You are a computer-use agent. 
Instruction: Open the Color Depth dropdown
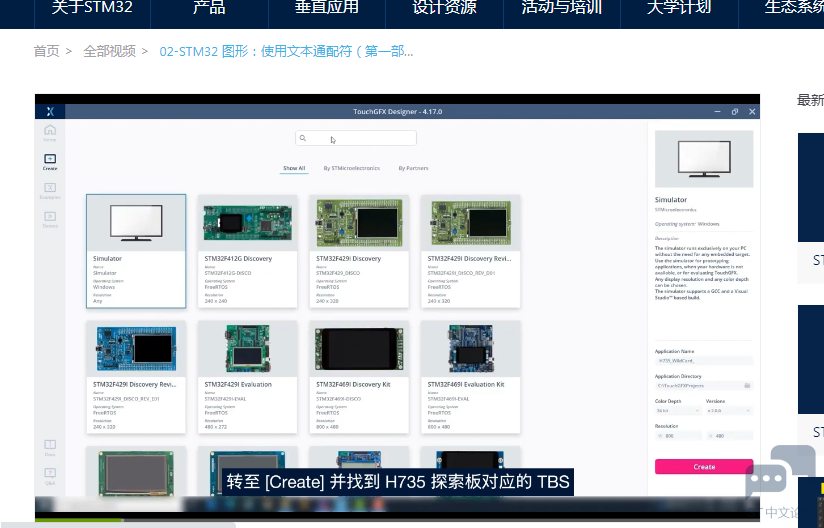click(x=678, y=410)
